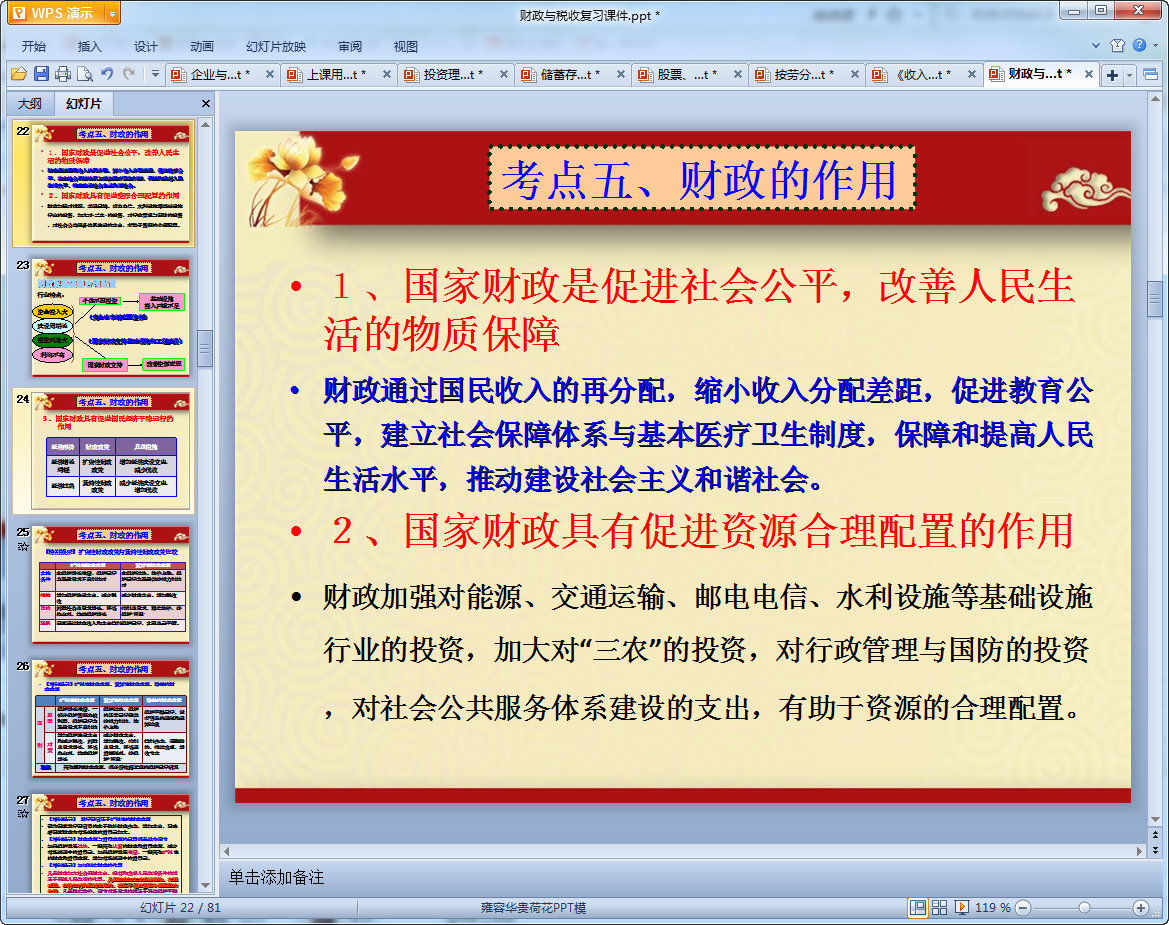Close the 按劳分...t document tab
1169x925 pixels.
point(855,75)
